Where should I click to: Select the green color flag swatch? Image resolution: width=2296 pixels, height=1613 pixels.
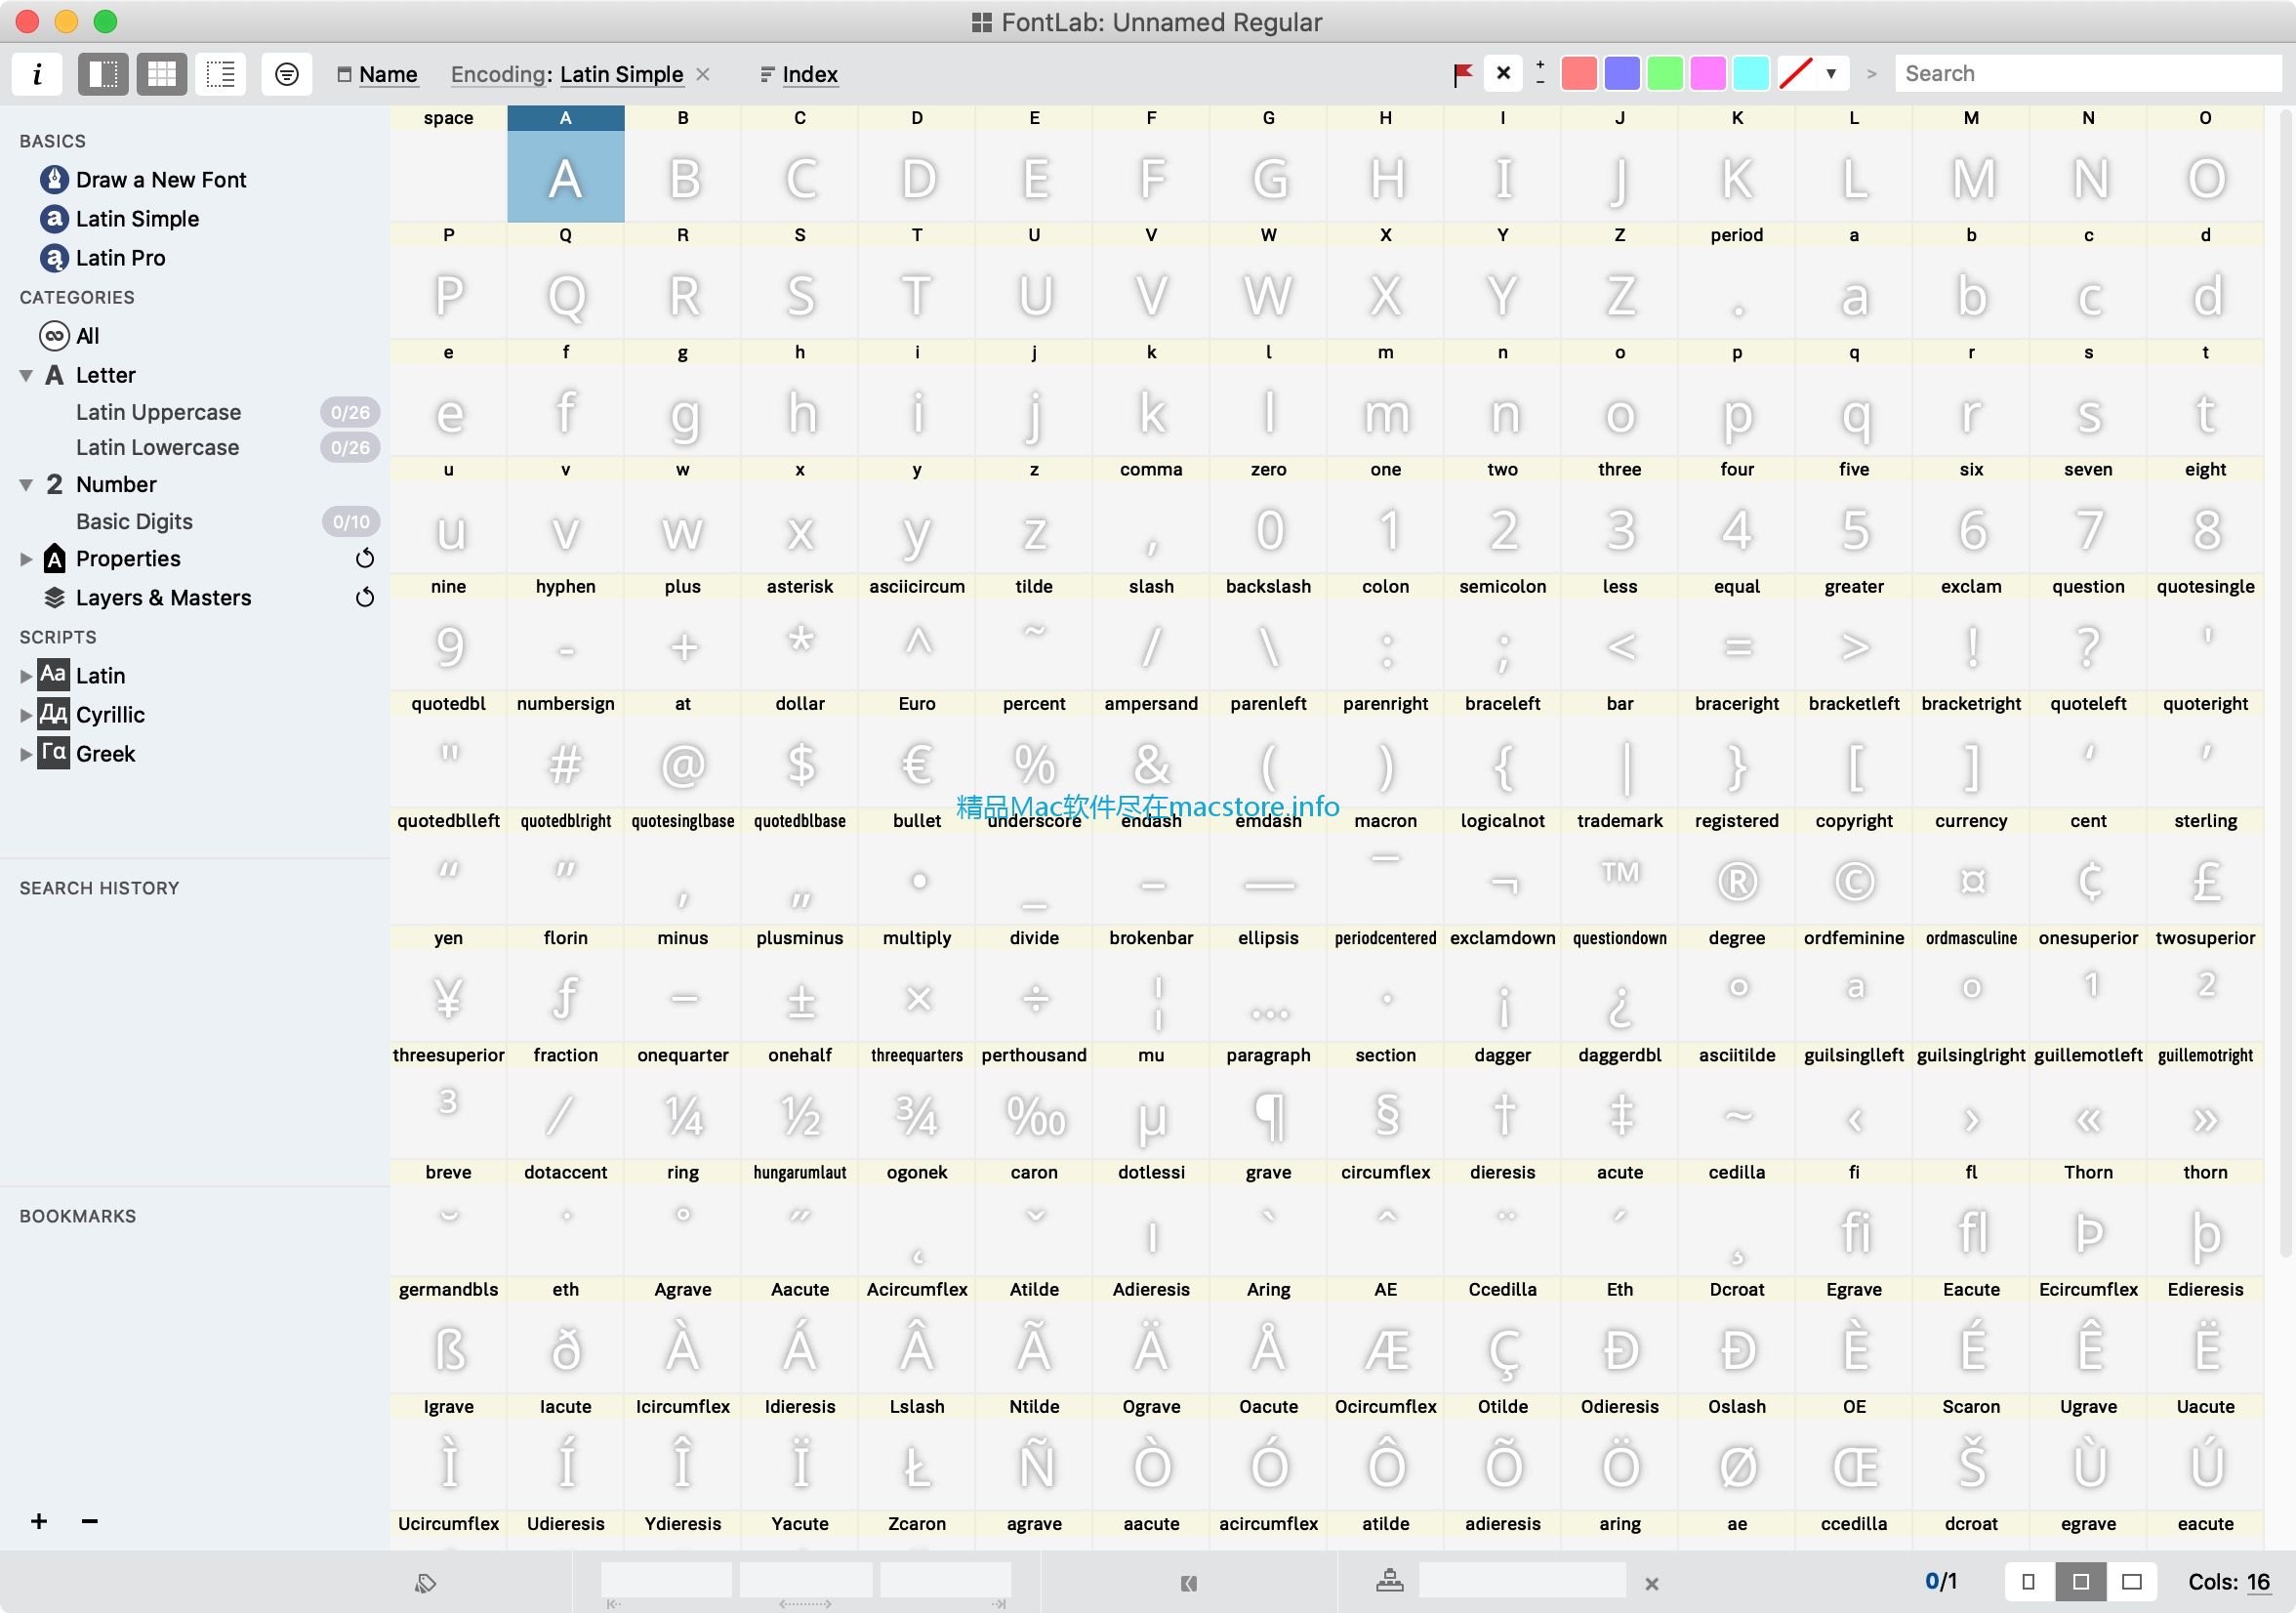(1665, 73)
